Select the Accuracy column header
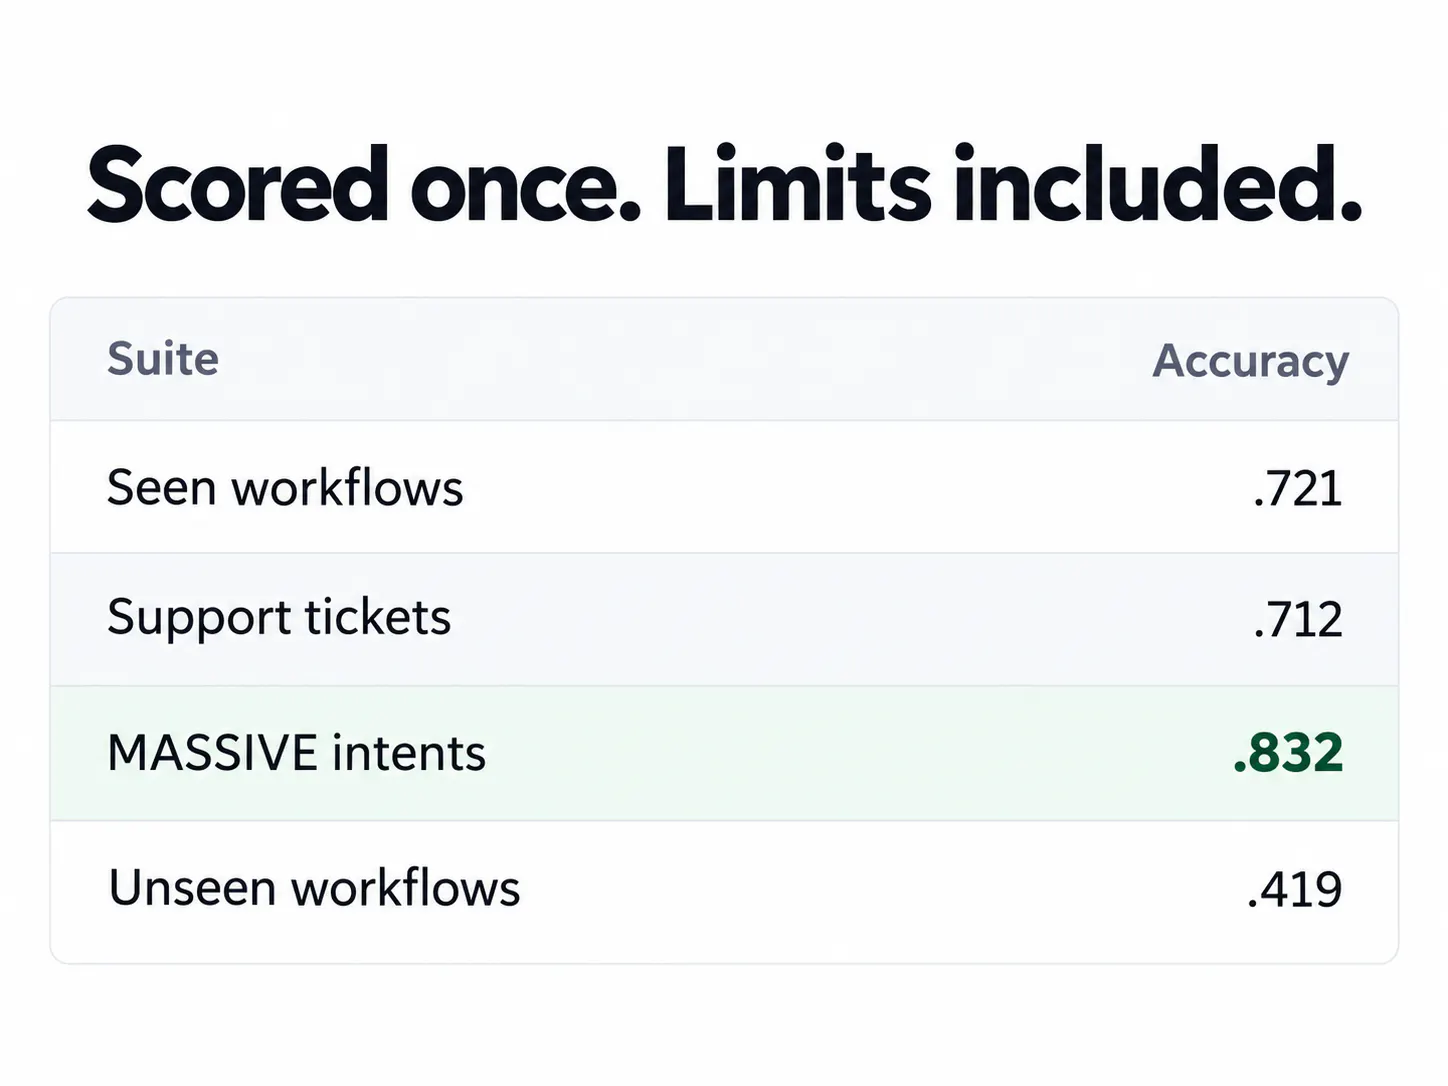 coord(1250,362)
